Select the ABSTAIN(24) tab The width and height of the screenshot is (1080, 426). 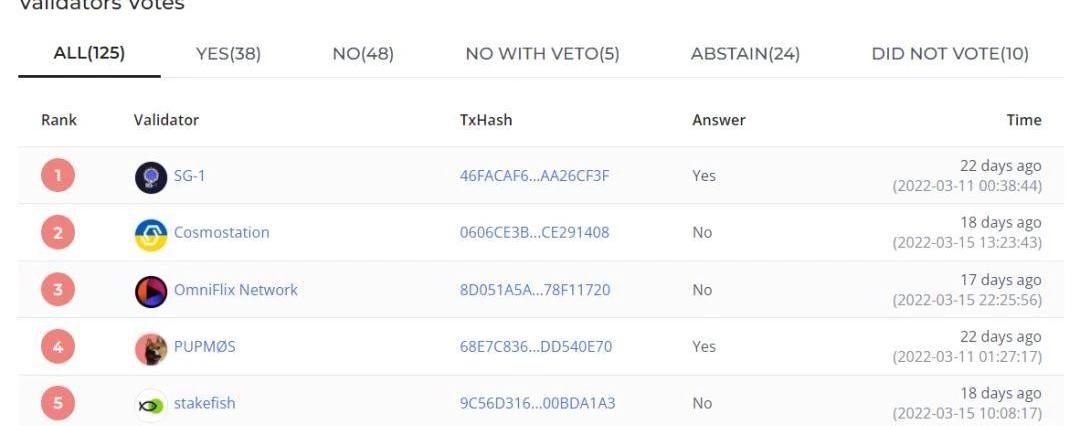point(745,54)
